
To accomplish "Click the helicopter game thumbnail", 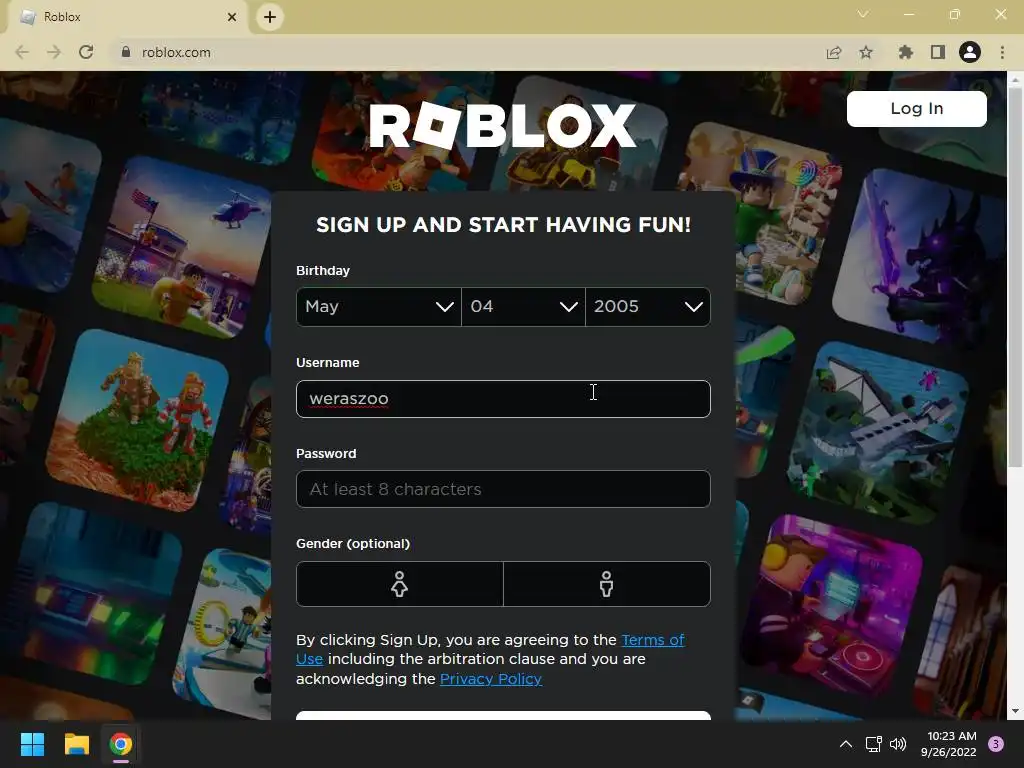I will coord(185,248).
